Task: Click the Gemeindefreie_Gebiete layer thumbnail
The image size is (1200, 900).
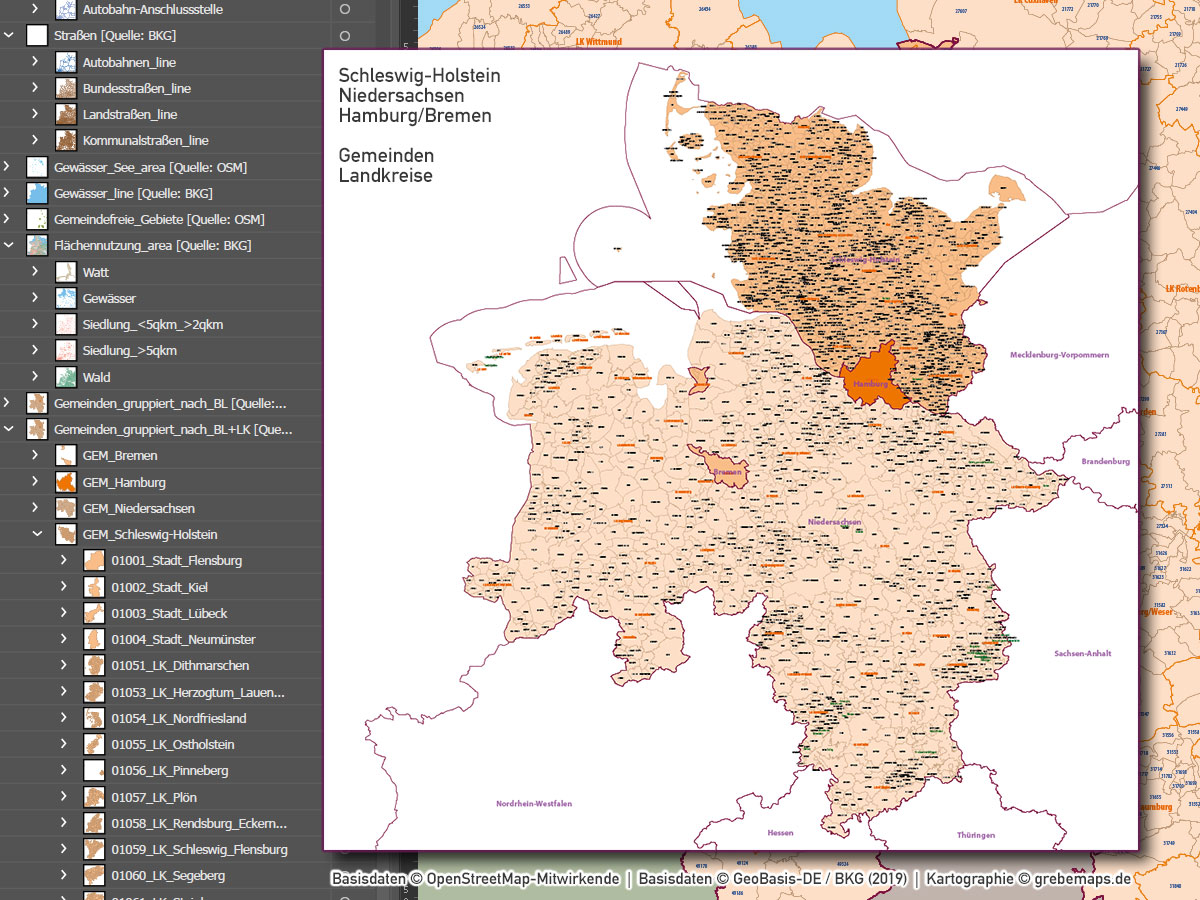Action: (x=37, y=220)
